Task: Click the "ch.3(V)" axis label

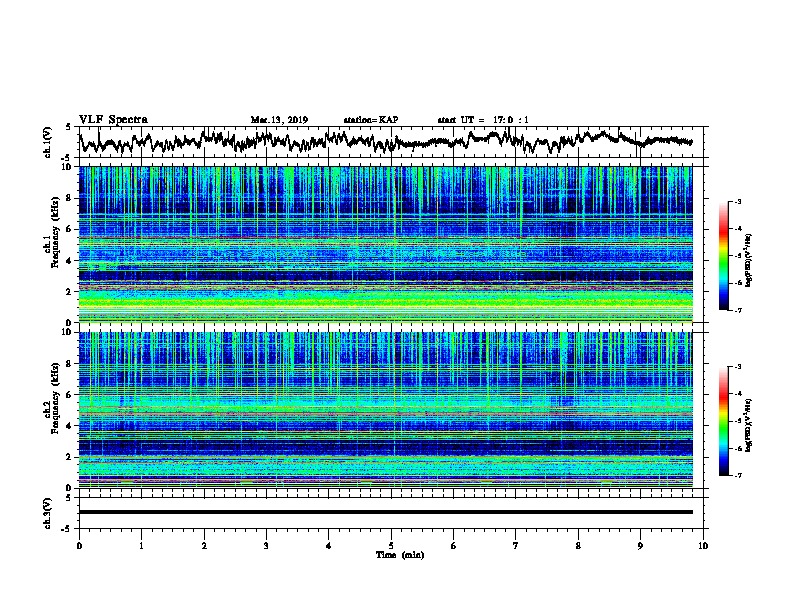Action: pos(48,514)
